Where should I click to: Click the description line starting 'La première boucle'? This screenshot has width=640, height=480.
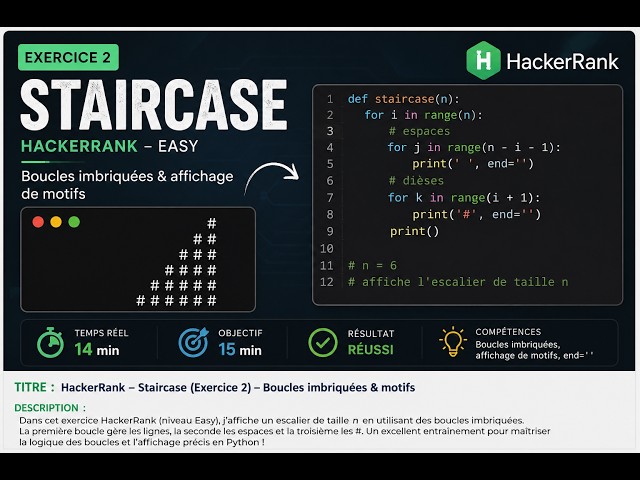284,431
